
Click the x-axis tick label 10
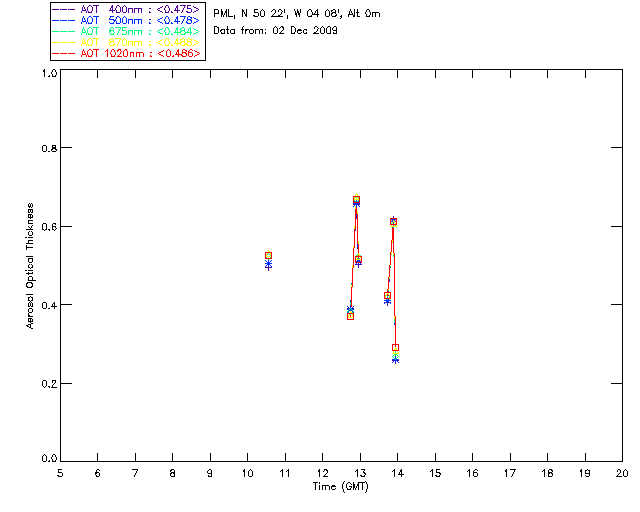(248, 473)
